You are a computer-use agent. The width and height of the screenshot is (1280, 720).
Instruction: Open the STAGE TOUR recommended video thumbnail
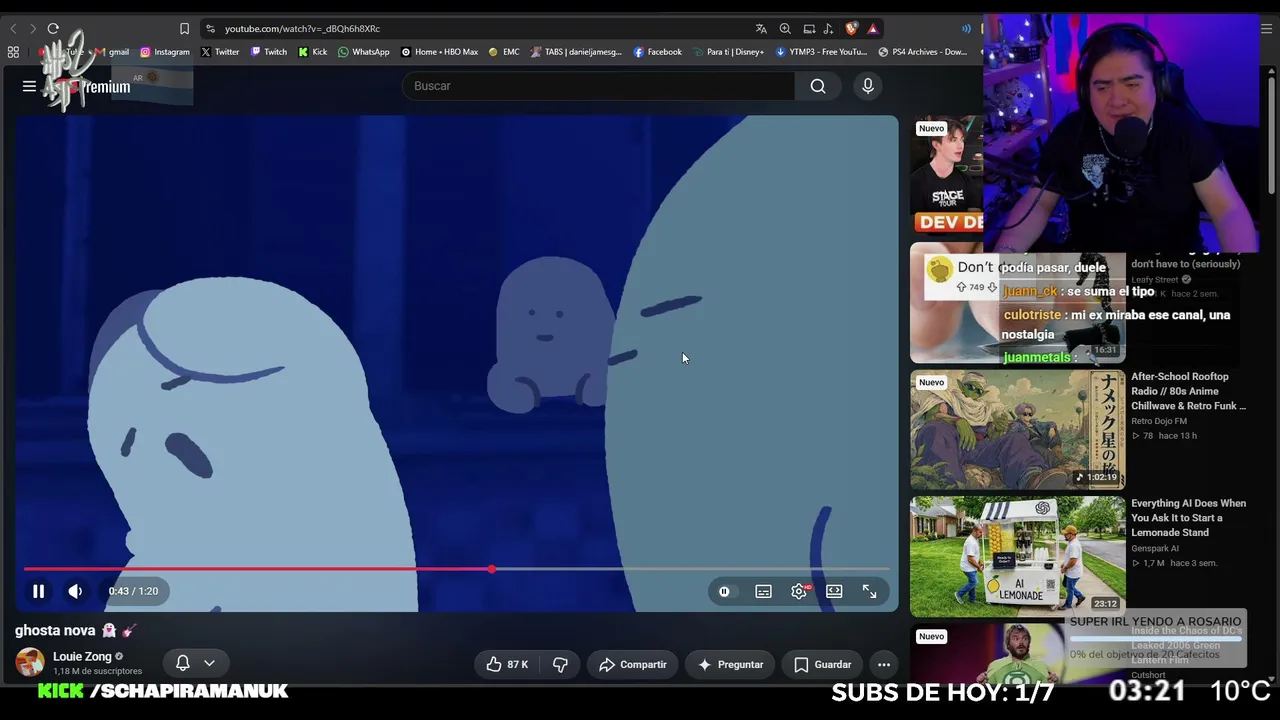pos(947,175)
